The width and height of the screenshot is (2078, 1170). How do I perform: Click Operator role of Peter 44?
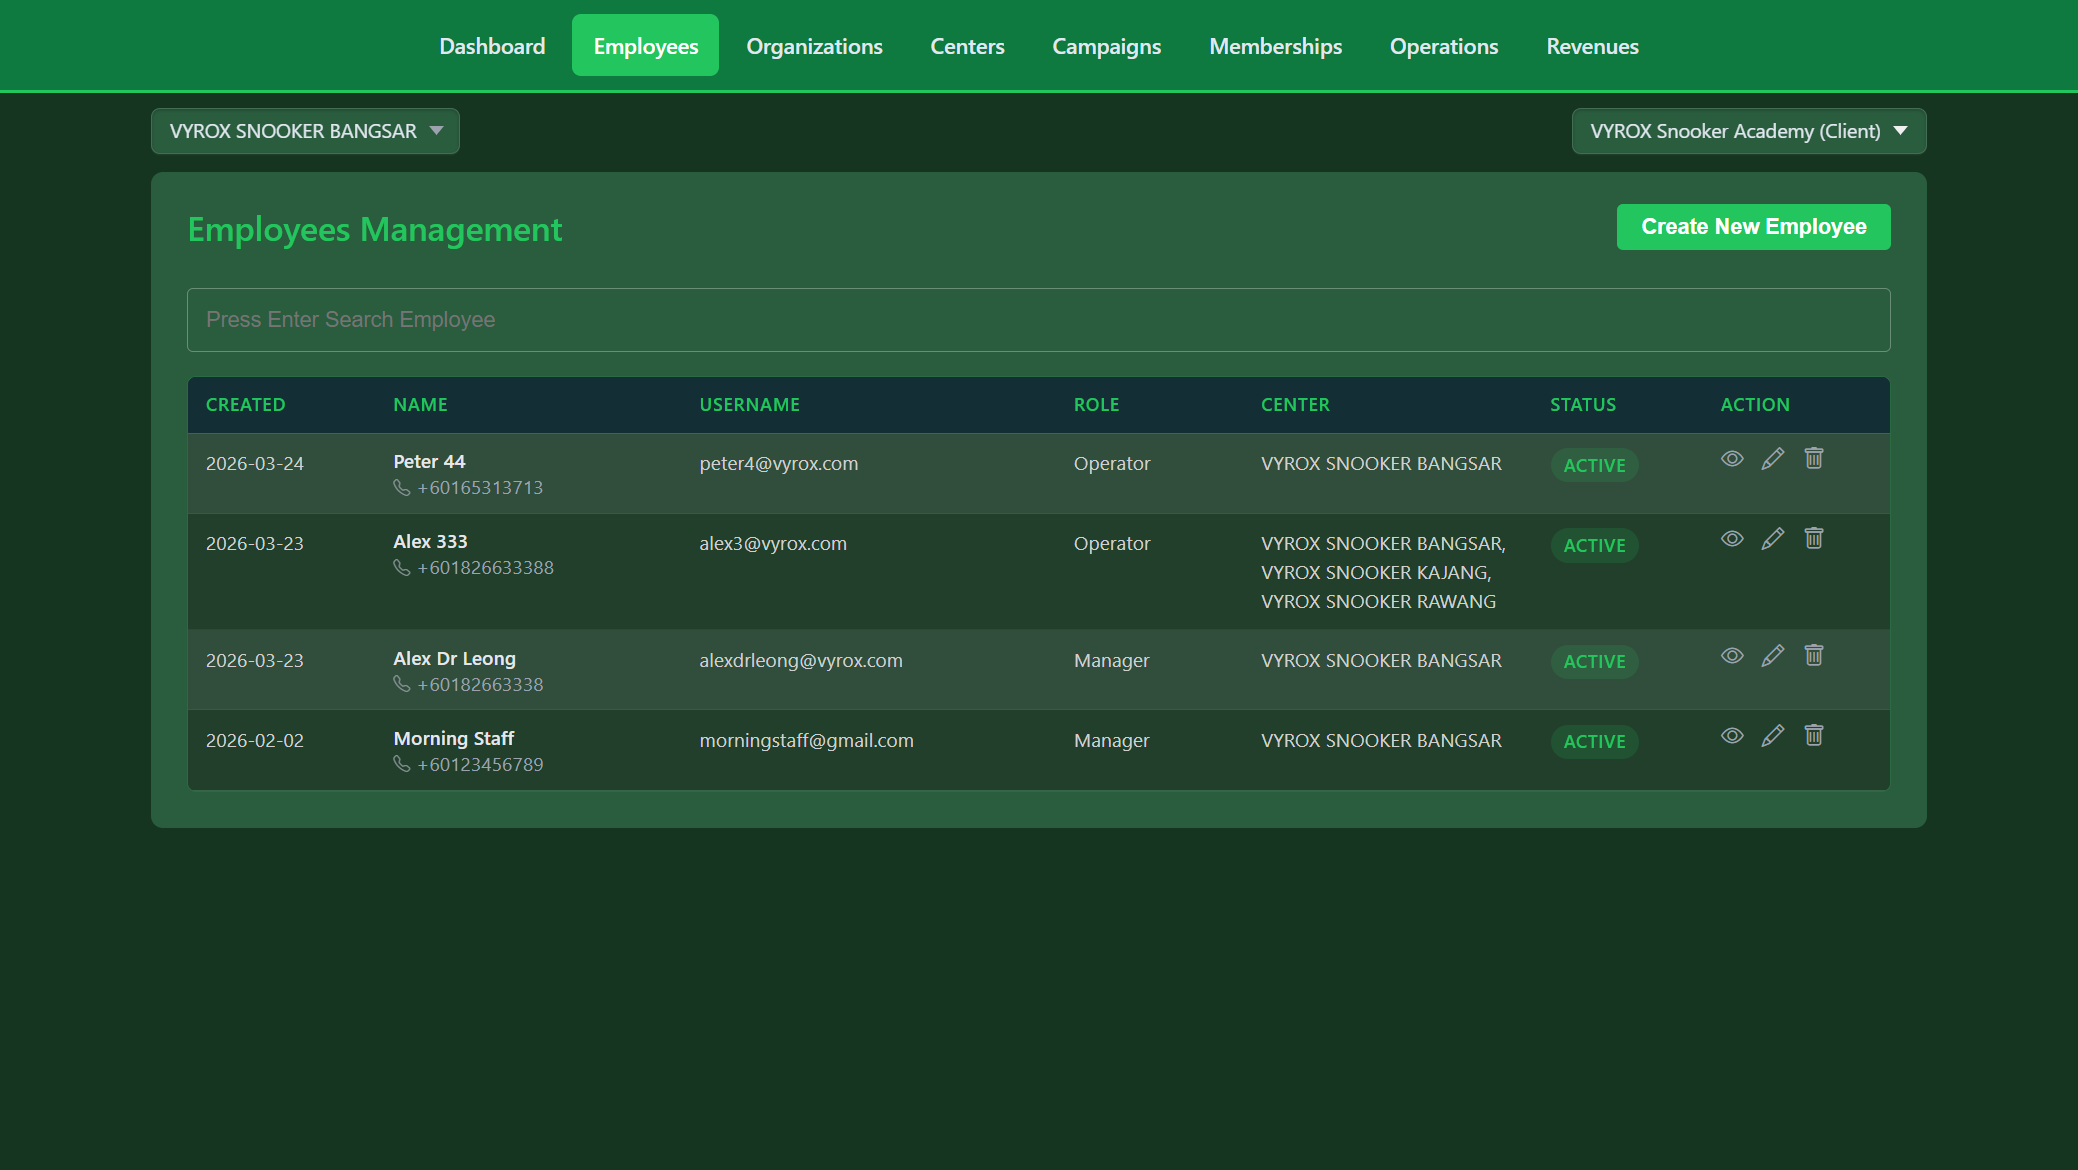(1112, 463)
